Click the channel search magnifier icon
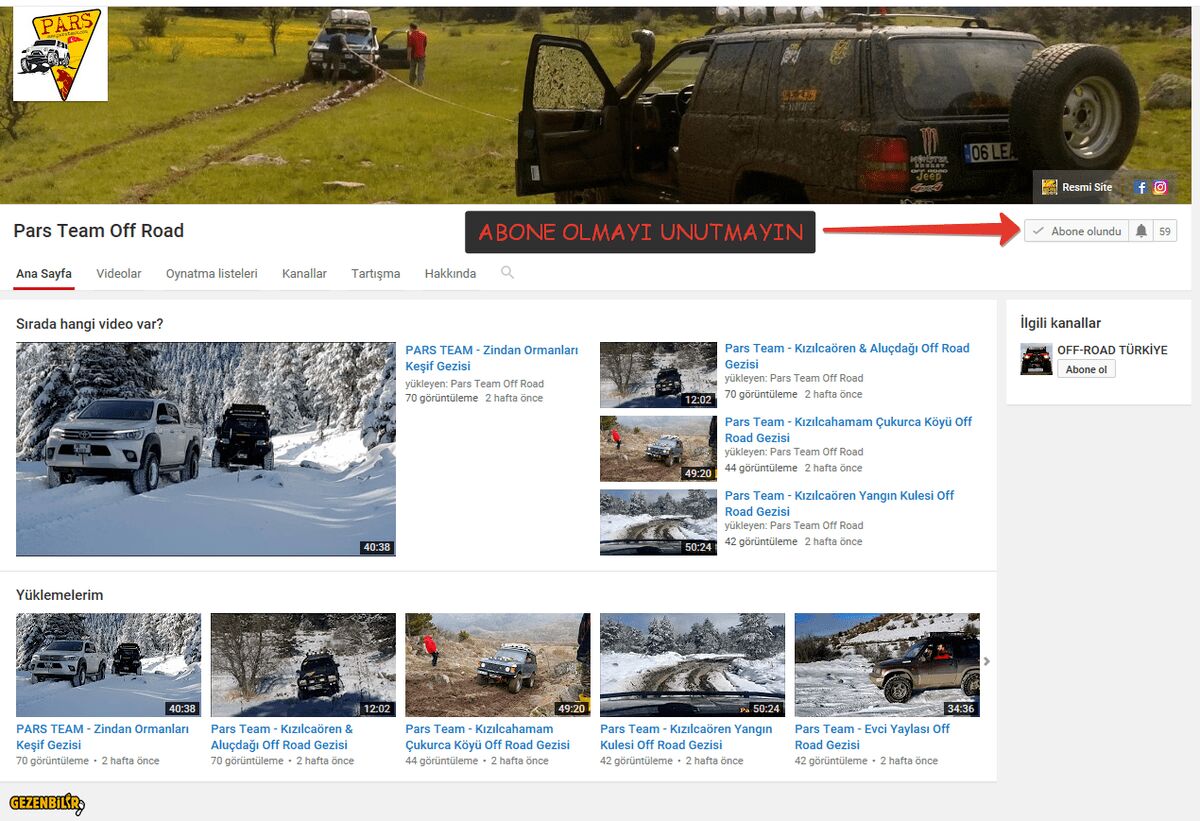The image size is (1200, 821). click(x=507, y=272)
